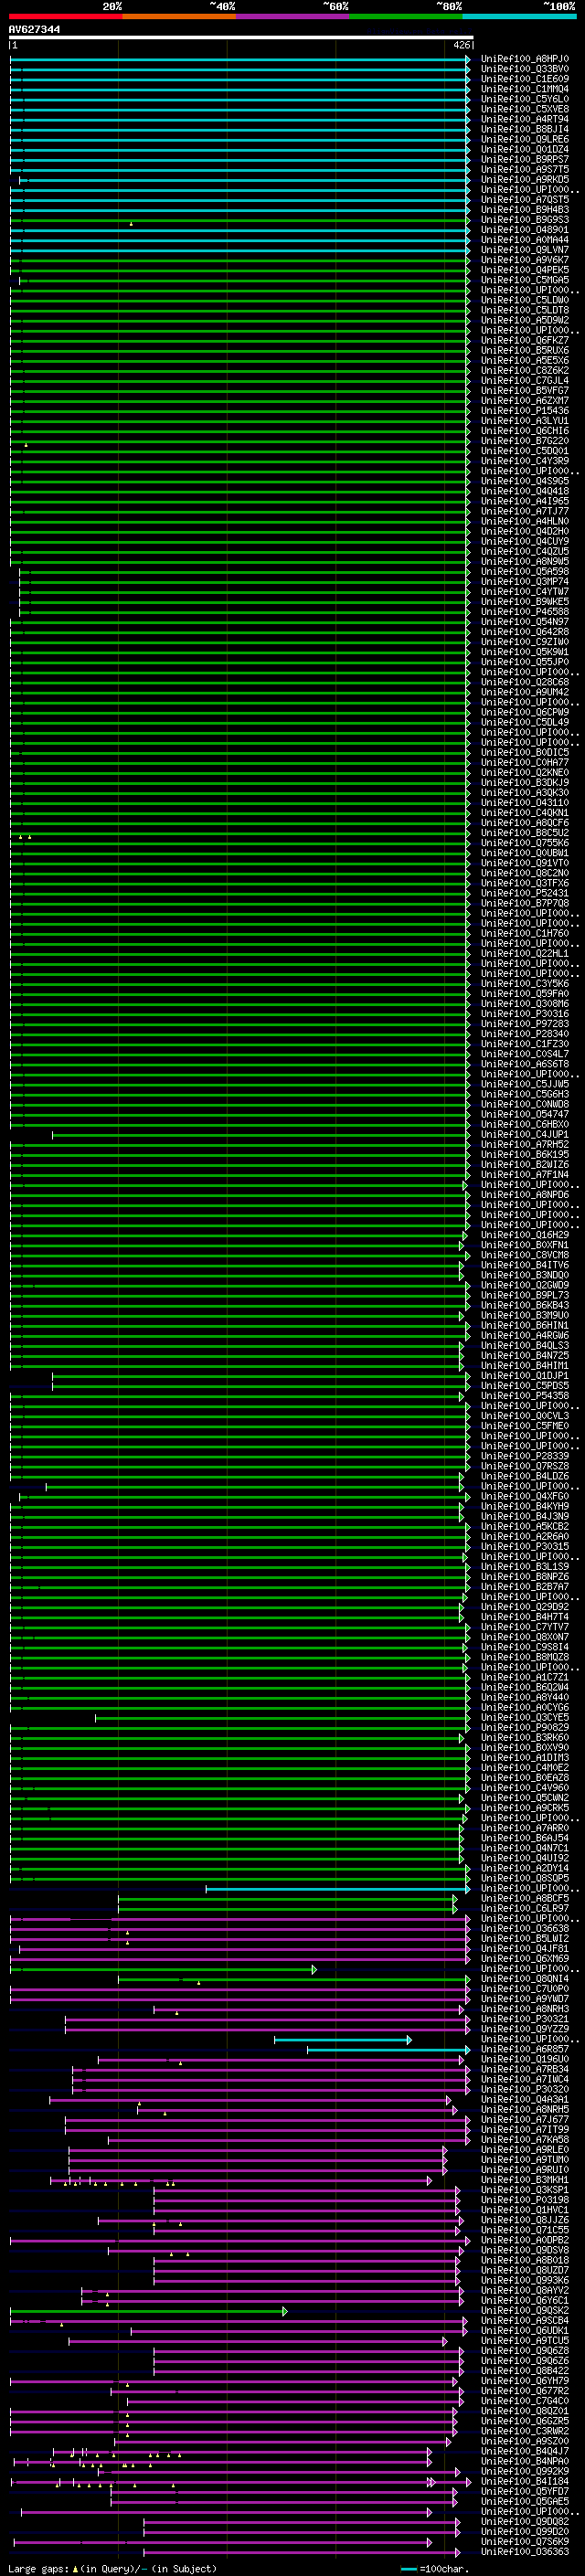
Task: Select label UniRef100_Q4PEK5
Action: (x=525, y=270)
